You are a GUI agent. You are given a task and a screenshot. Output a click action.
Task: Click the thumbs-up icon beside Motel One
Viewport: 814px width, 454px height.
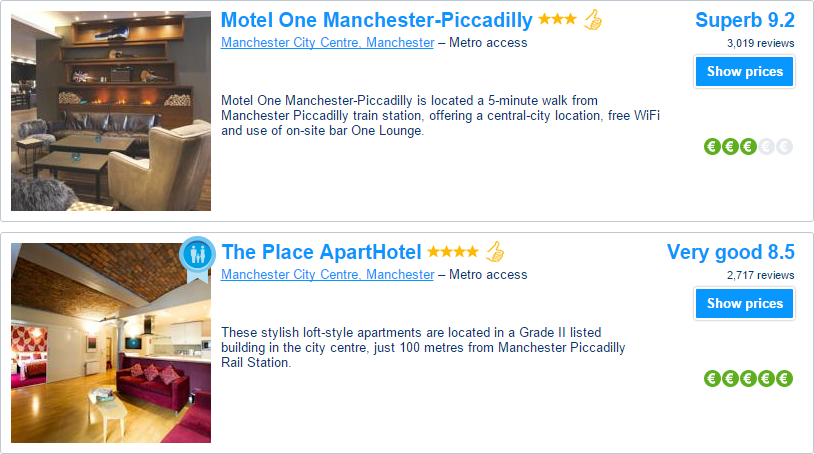[x=593, y=20]
